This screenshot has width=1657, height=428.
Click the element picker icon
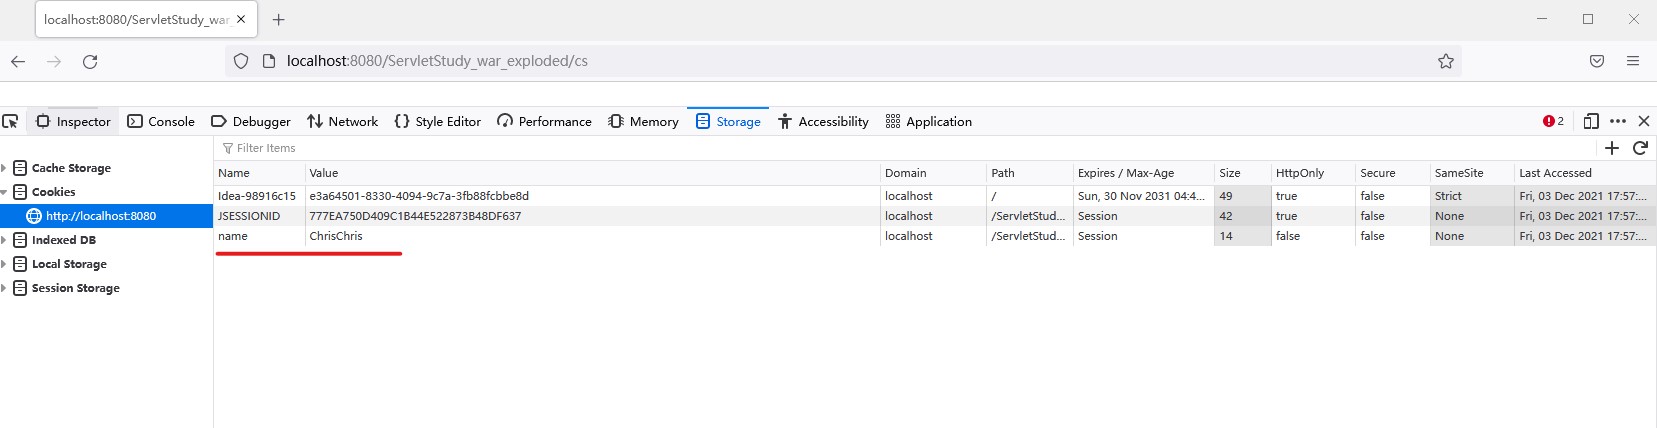coord(11,121)
